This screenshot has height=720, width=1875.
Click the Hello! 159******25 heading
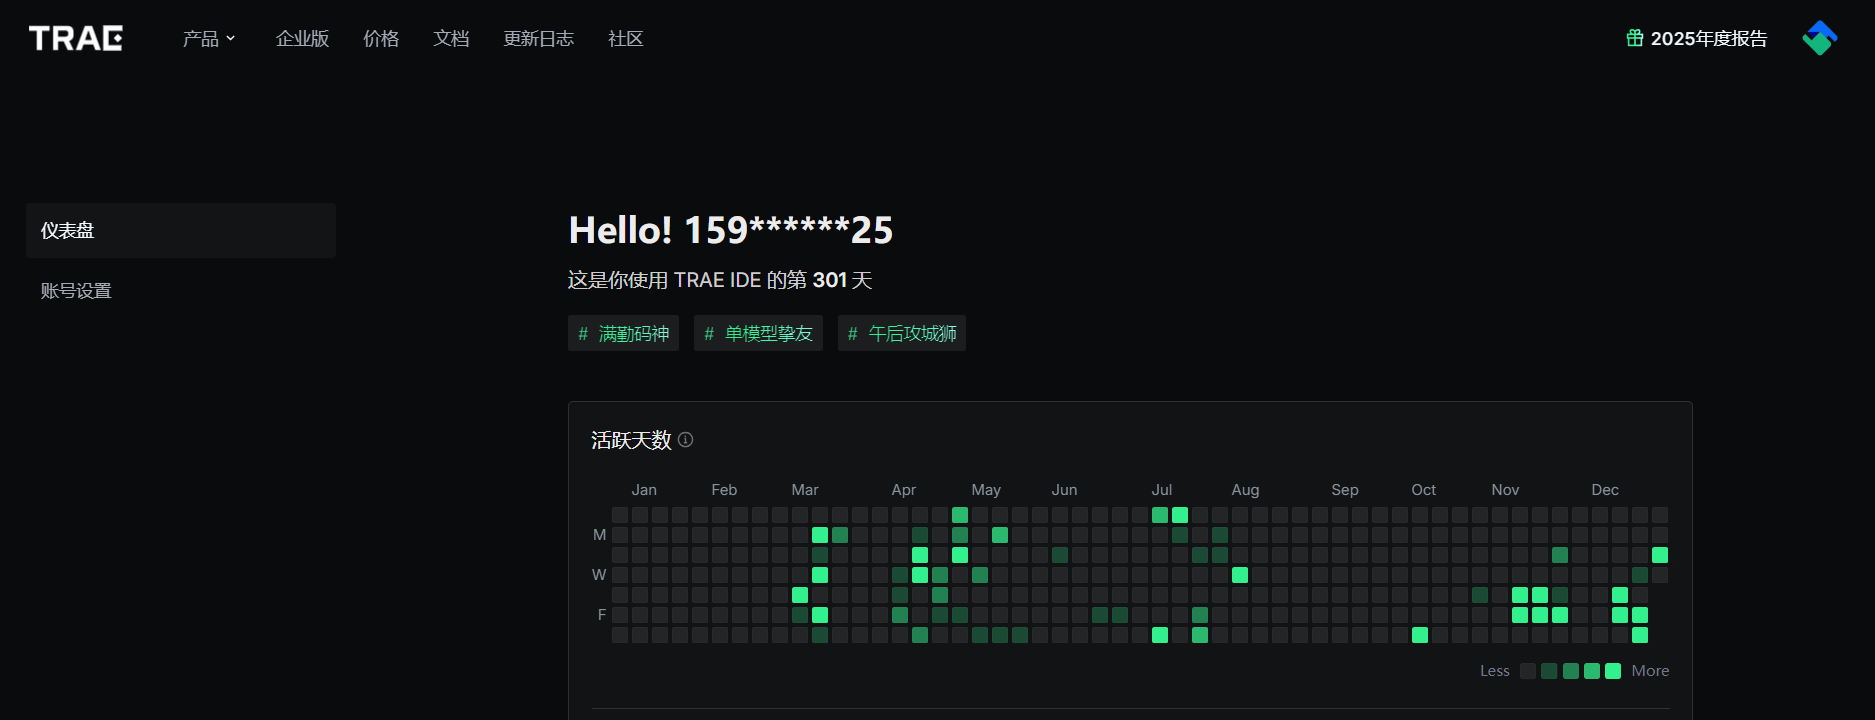[730, 230]
